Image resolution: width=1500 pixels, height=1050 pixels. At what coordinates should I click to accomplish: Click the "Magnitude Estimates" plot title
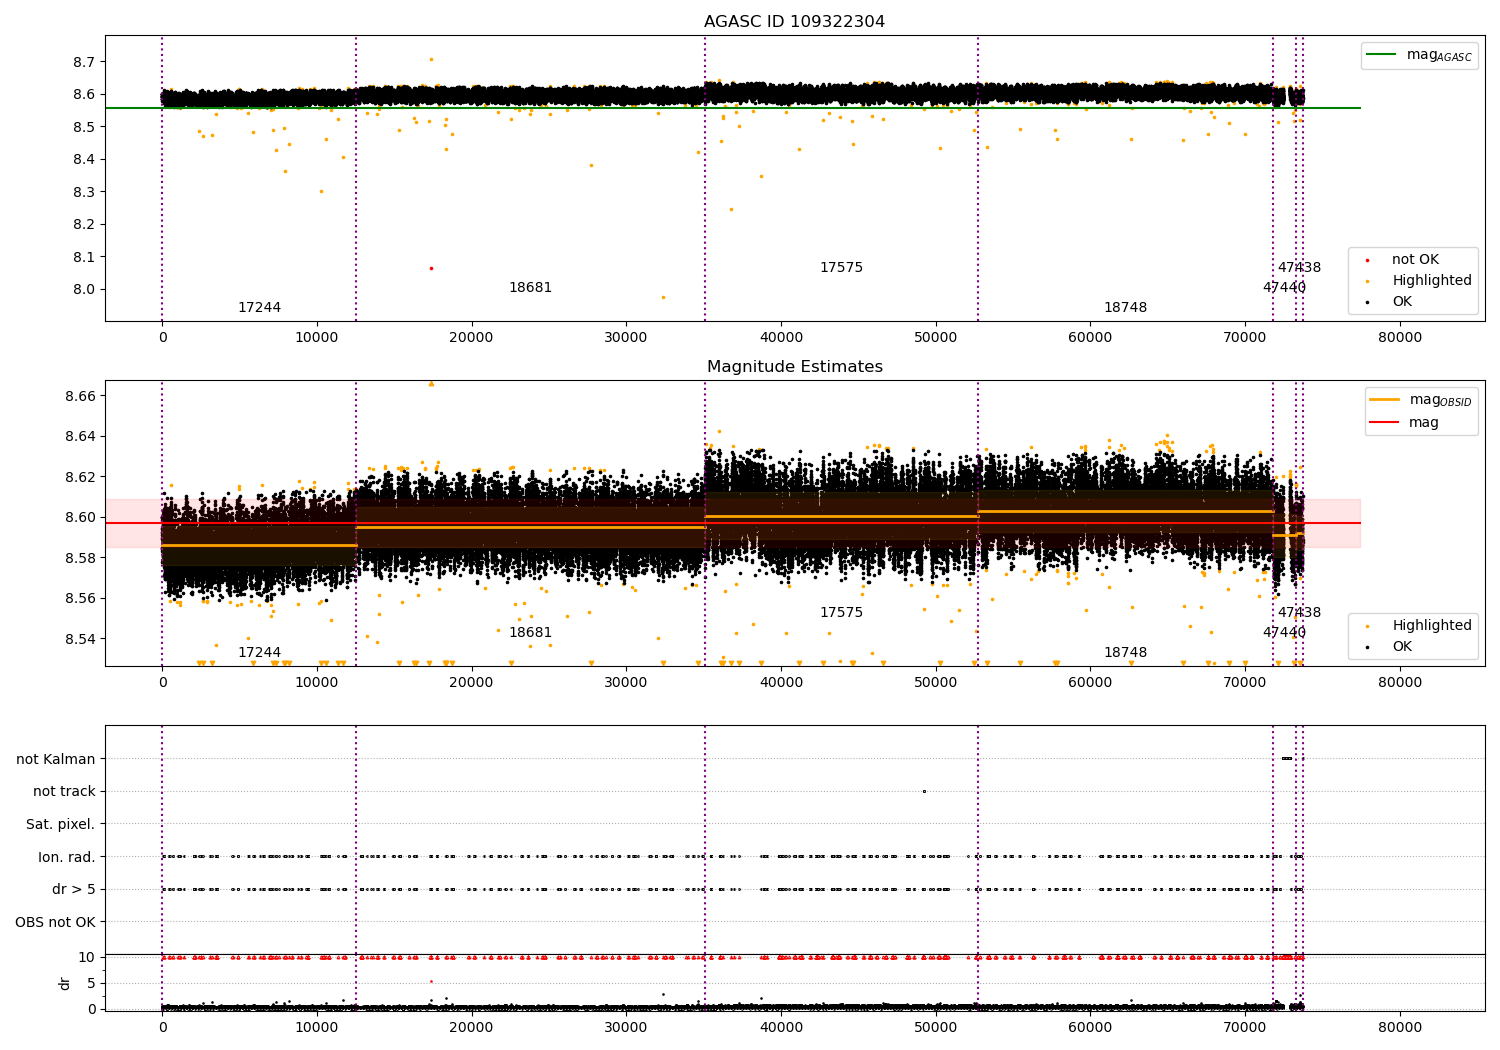(x=795, y=367)
